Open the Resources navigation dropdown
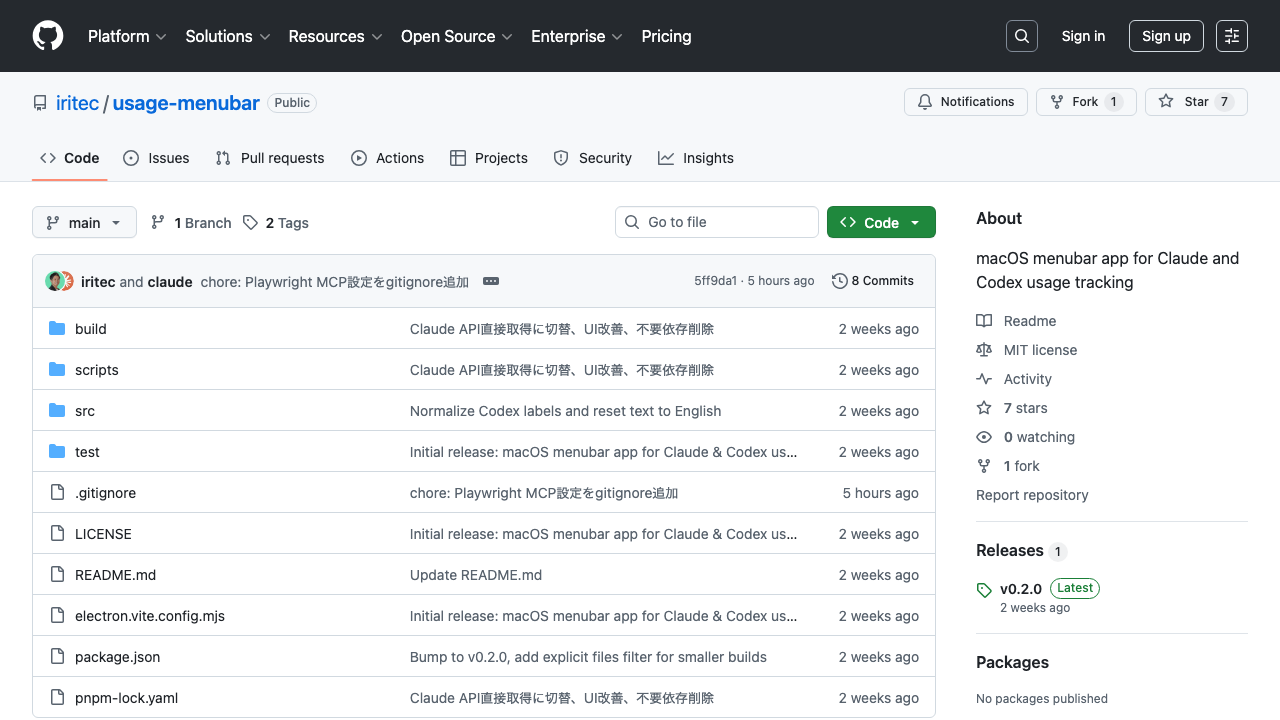Image resolution: width=1280 pixels, height=720 pixels. pyautogui.click(x=334, y=36)
